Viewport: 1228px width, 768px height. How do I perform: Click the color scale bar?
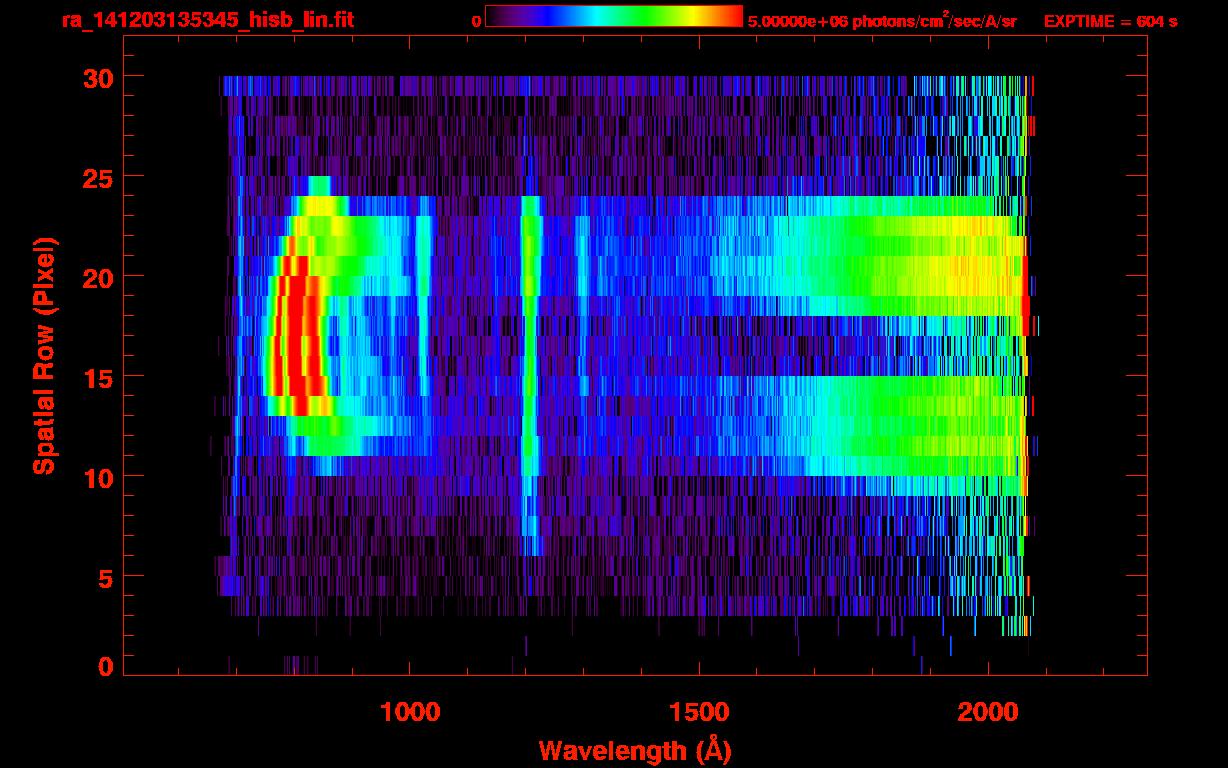614,16
